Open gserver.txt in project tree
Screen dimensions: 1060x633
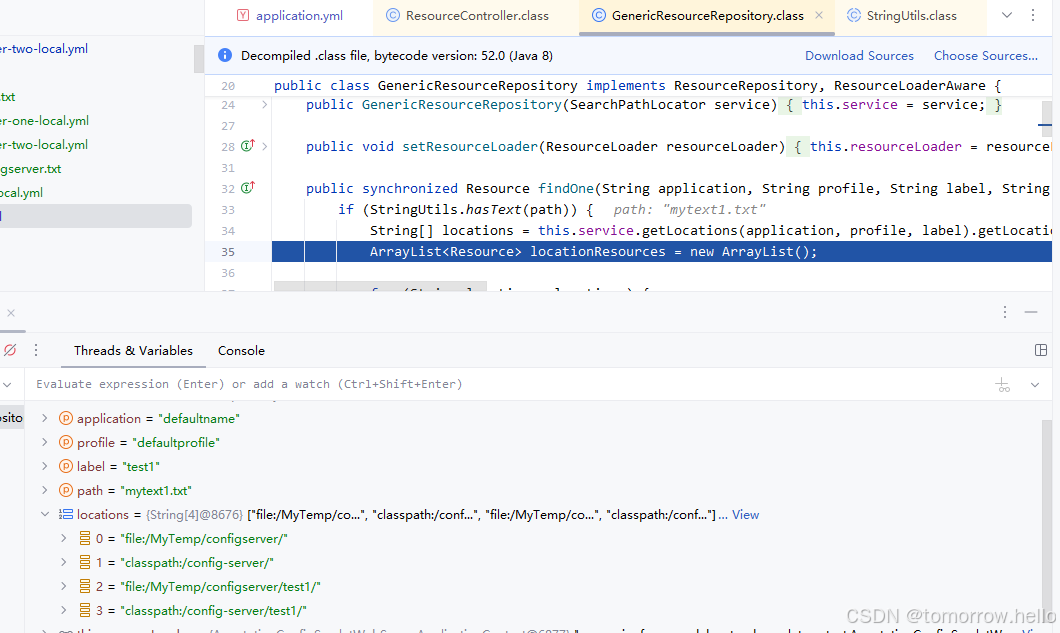(x=30, y=168)
